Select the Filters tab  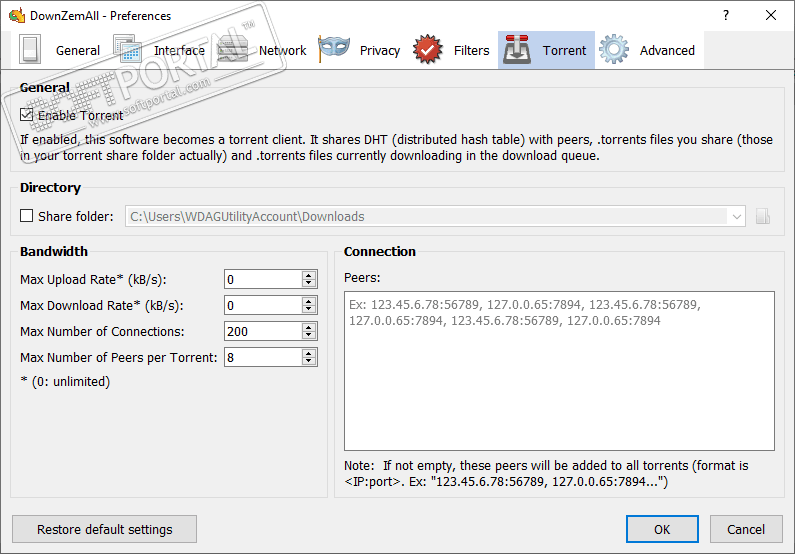[x=451, y=50]
